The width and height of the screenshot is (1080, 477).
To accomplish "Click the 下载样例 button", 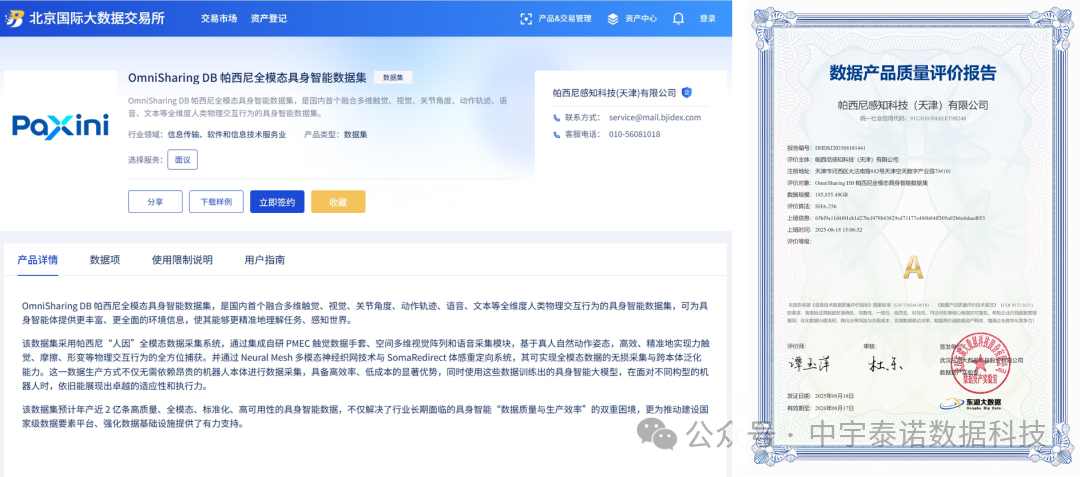I will (216, 202).
